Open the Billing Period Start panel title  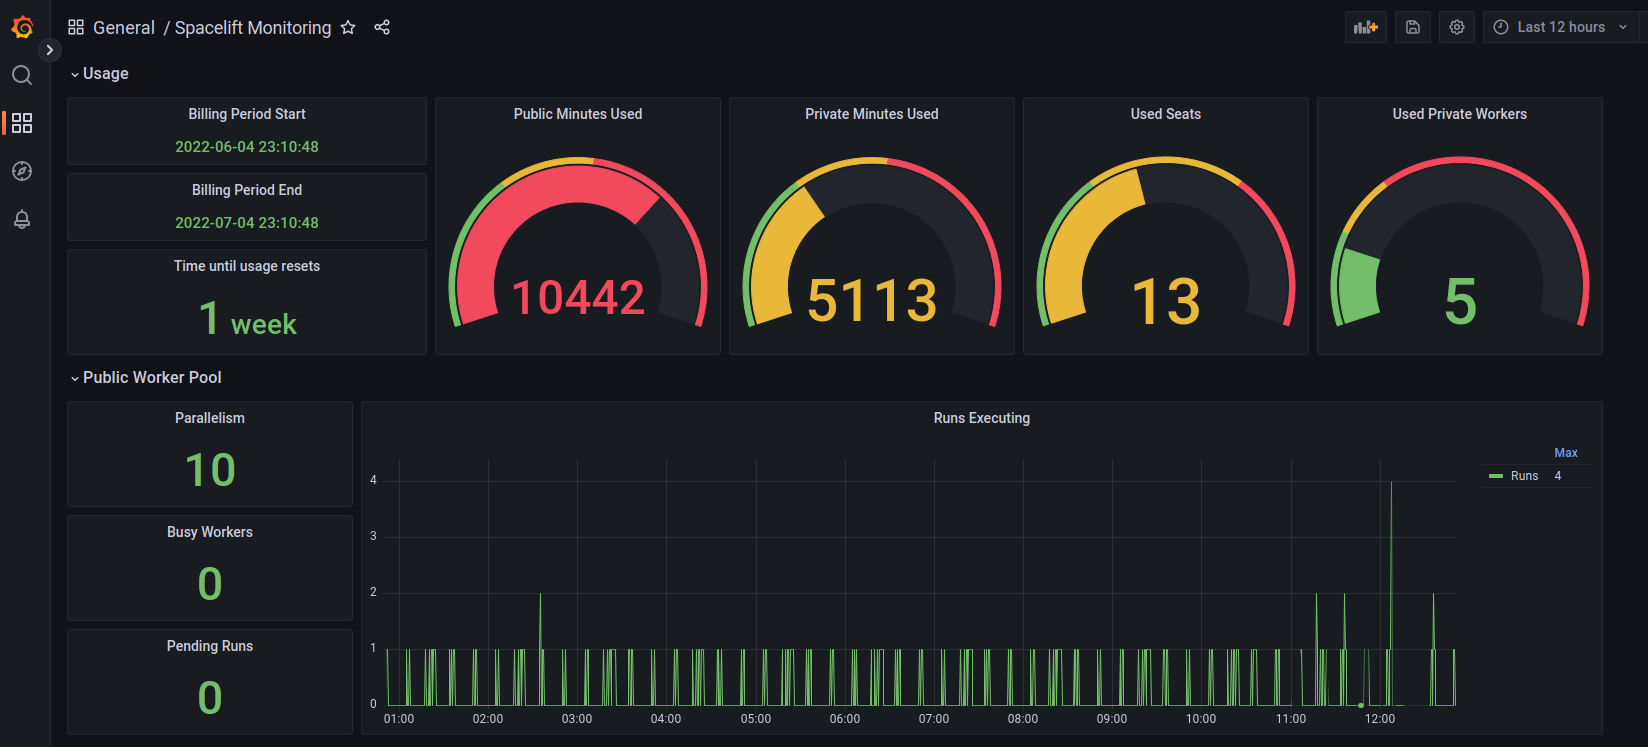pyautogui.click(x=247, y=114)
